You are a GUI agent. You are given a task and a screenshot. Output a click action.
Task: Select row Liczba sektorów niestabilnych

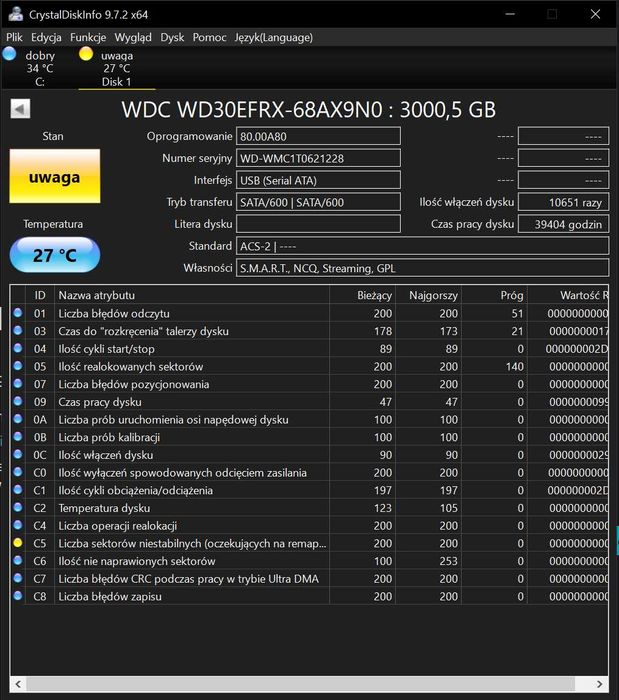coord(309,543)
